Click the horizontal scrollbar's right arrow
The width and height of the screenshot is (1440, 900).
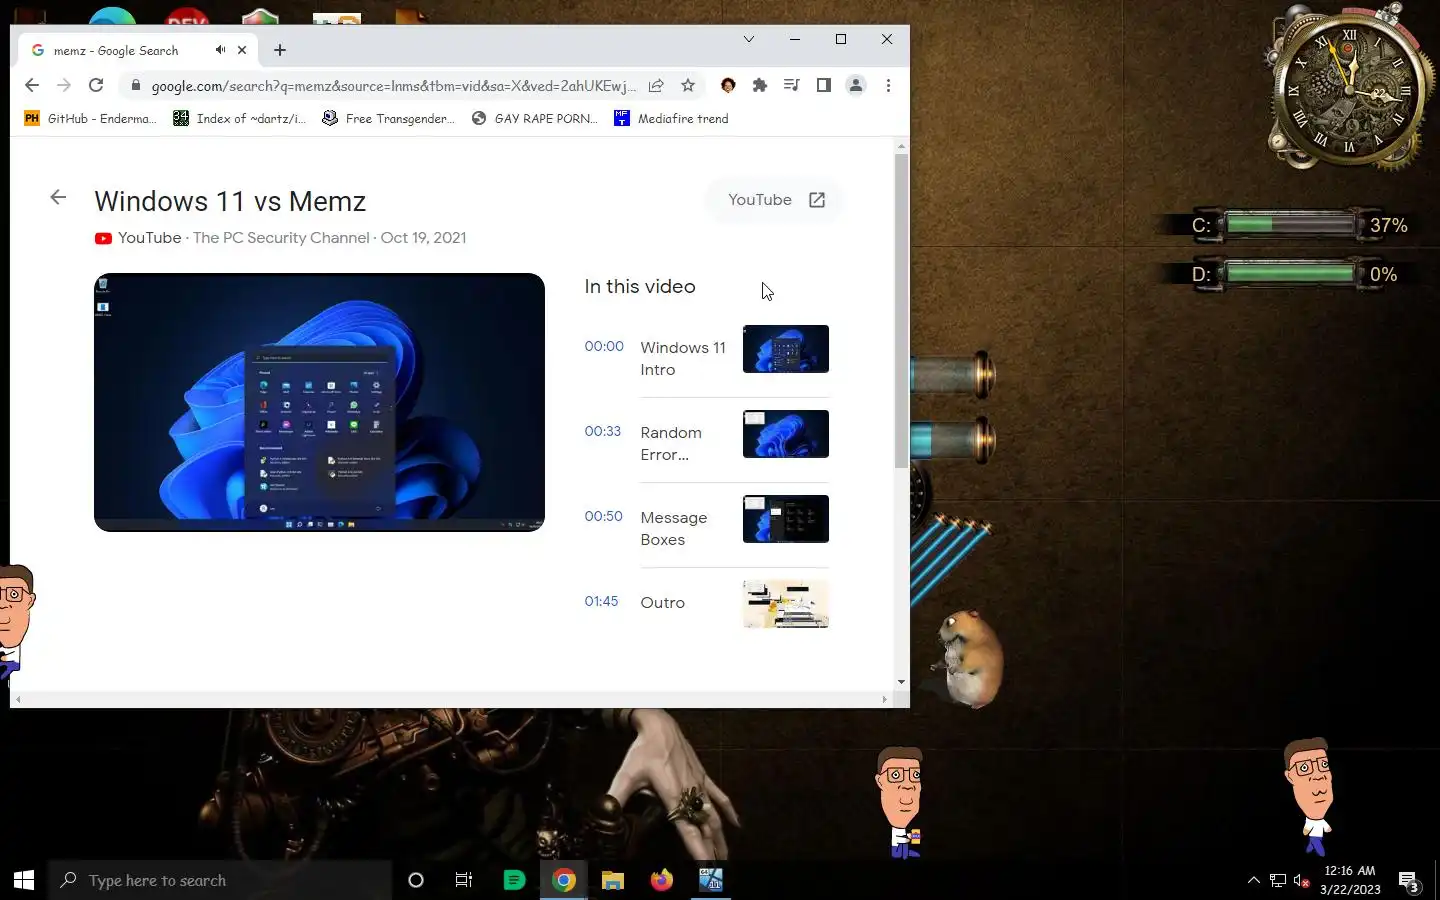(x=884, y=700)
